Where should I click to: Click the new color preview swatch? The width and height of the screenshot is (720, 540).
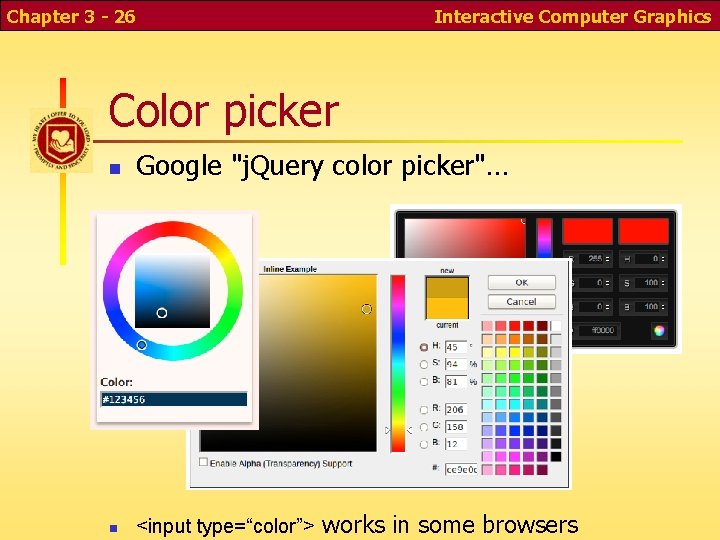[447, 287]
